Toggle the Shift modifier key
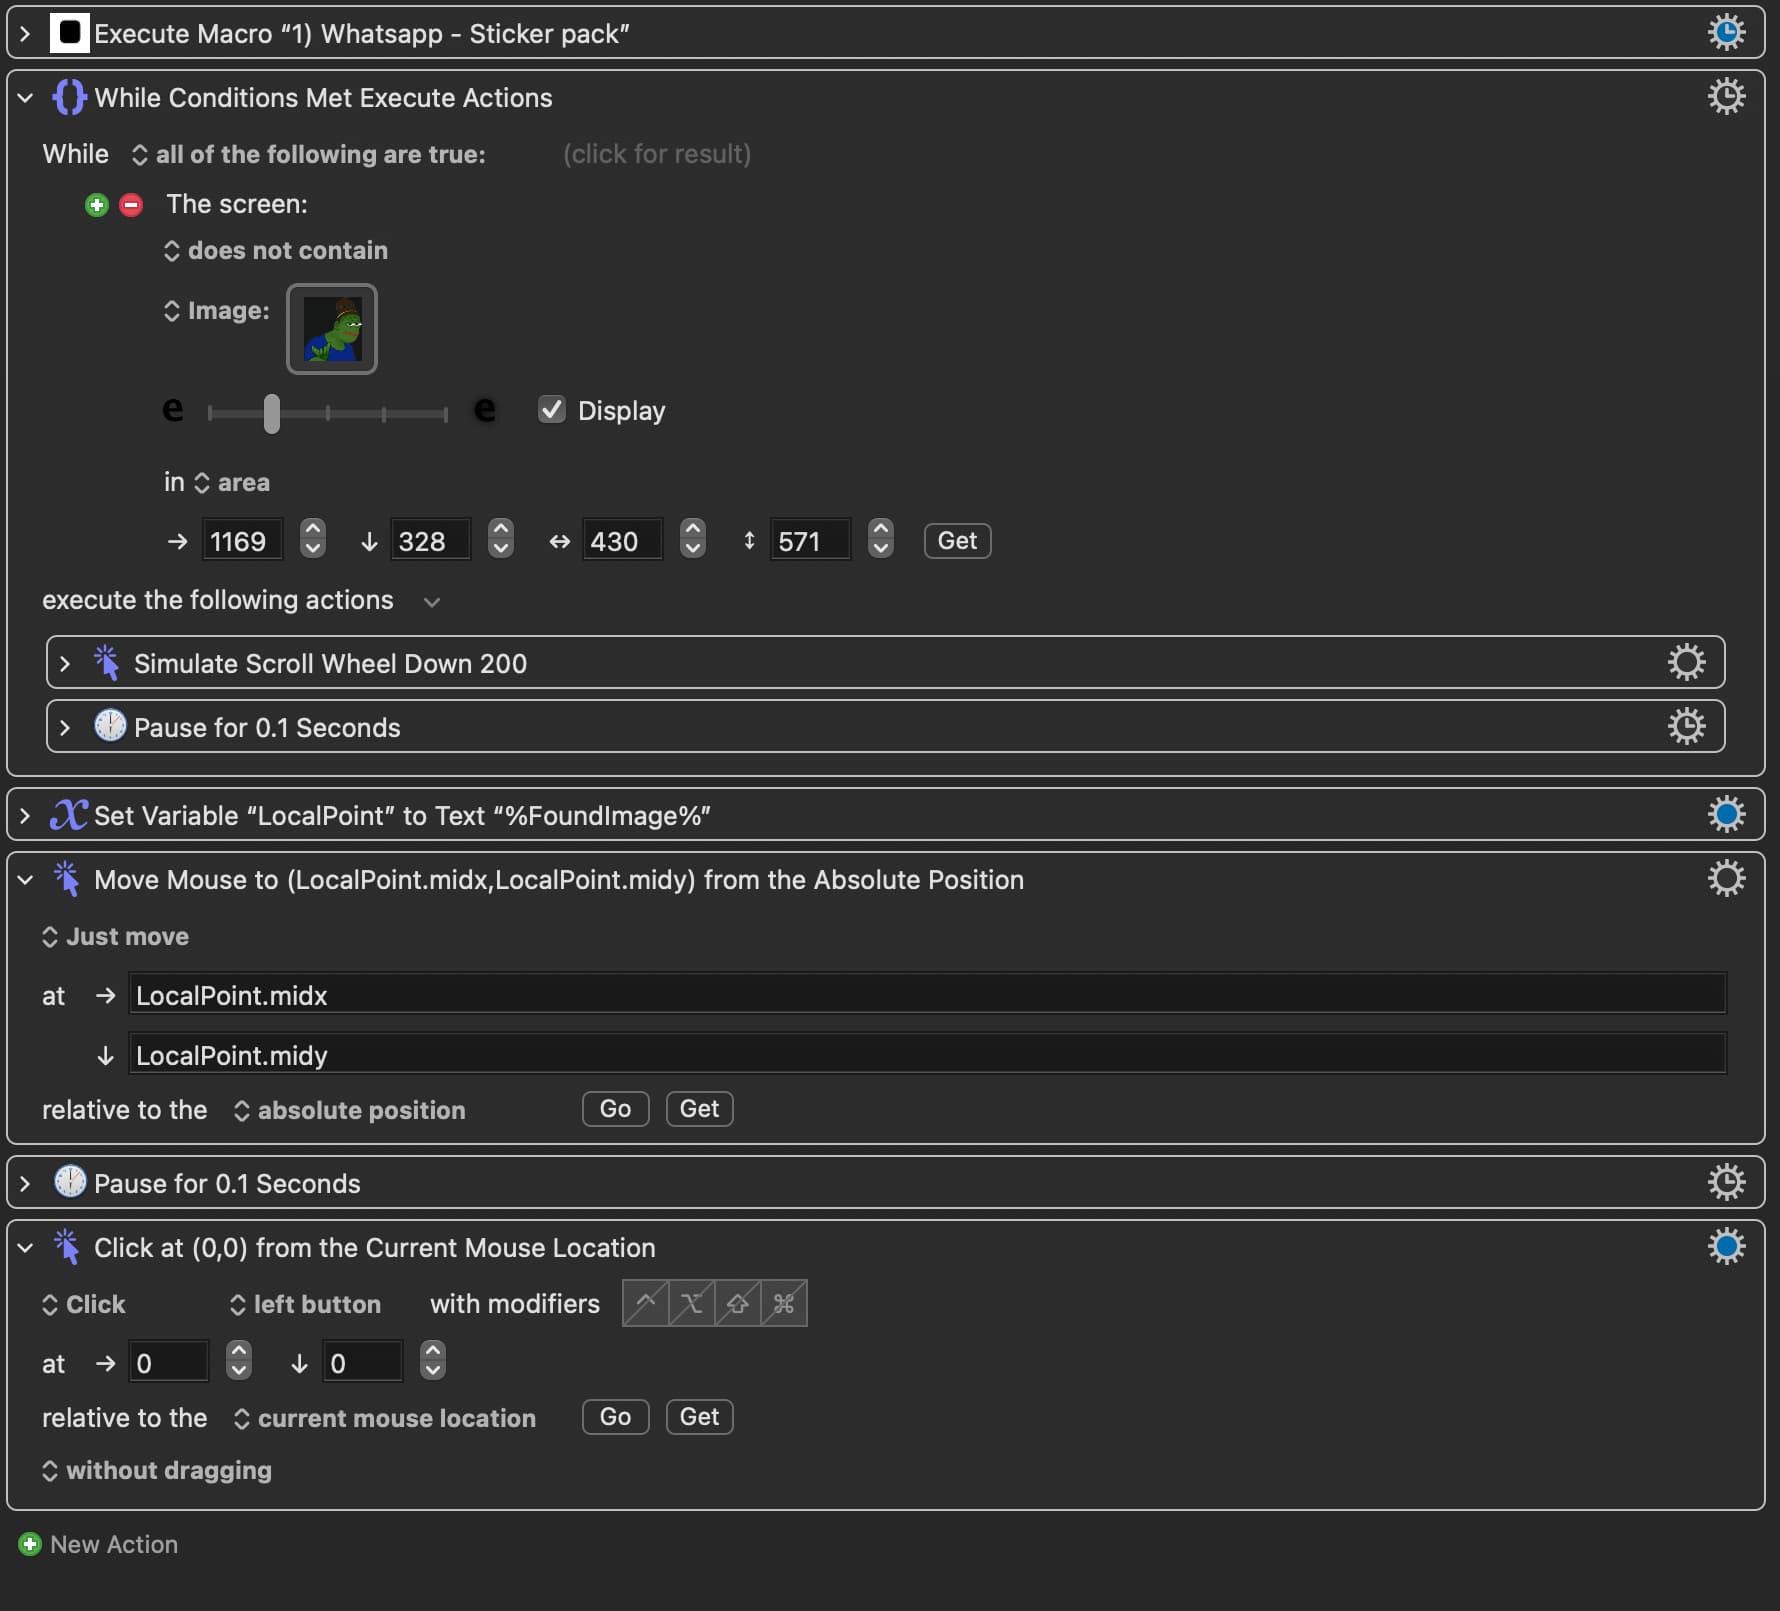Screen dimensions: 1780x1611 tap(738, 1304)
